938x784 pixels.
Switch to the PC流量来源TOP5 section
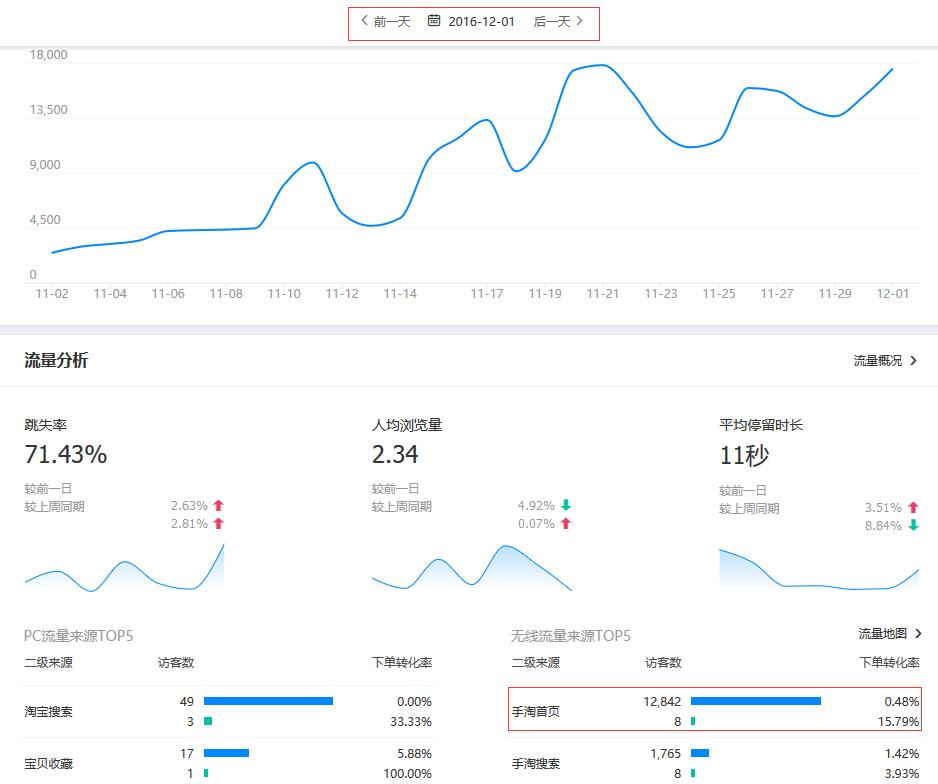(x=77, y=635)
